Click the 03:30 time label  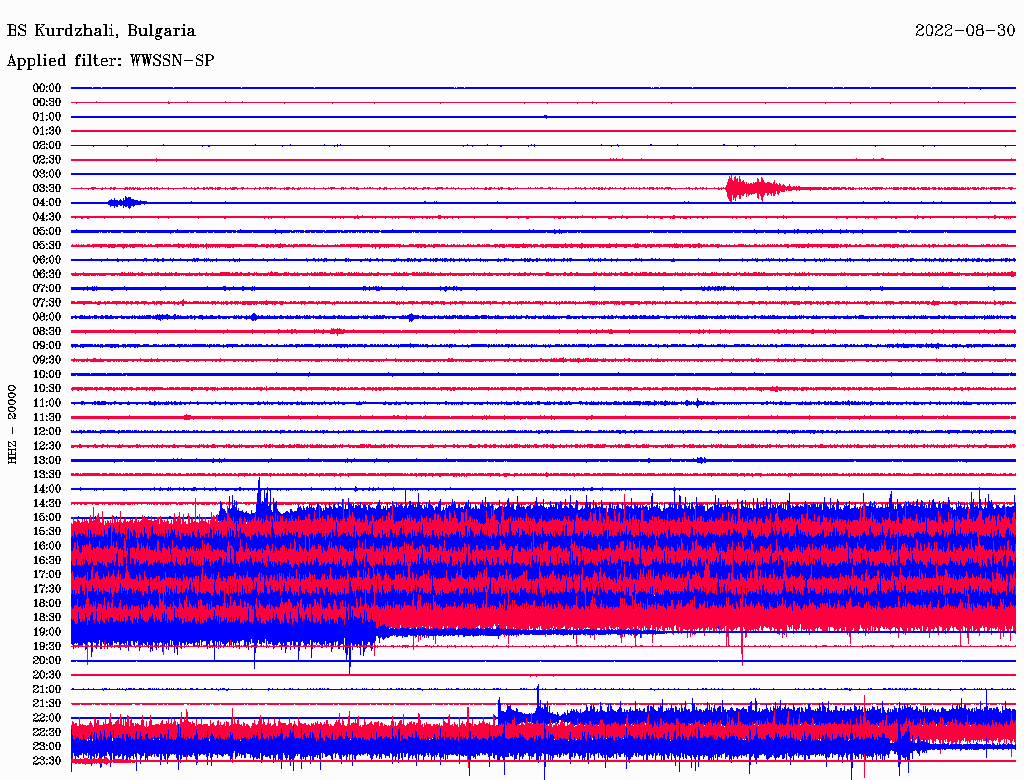click(x=47, y=188)
